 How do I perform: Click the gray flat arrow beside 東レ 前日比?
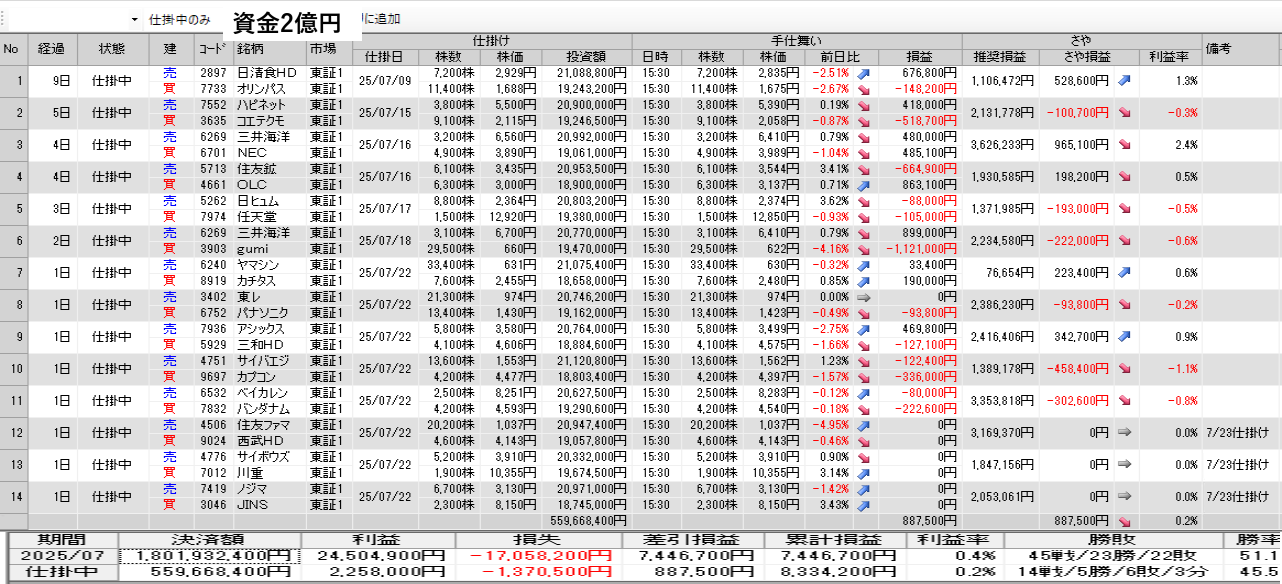864,297
